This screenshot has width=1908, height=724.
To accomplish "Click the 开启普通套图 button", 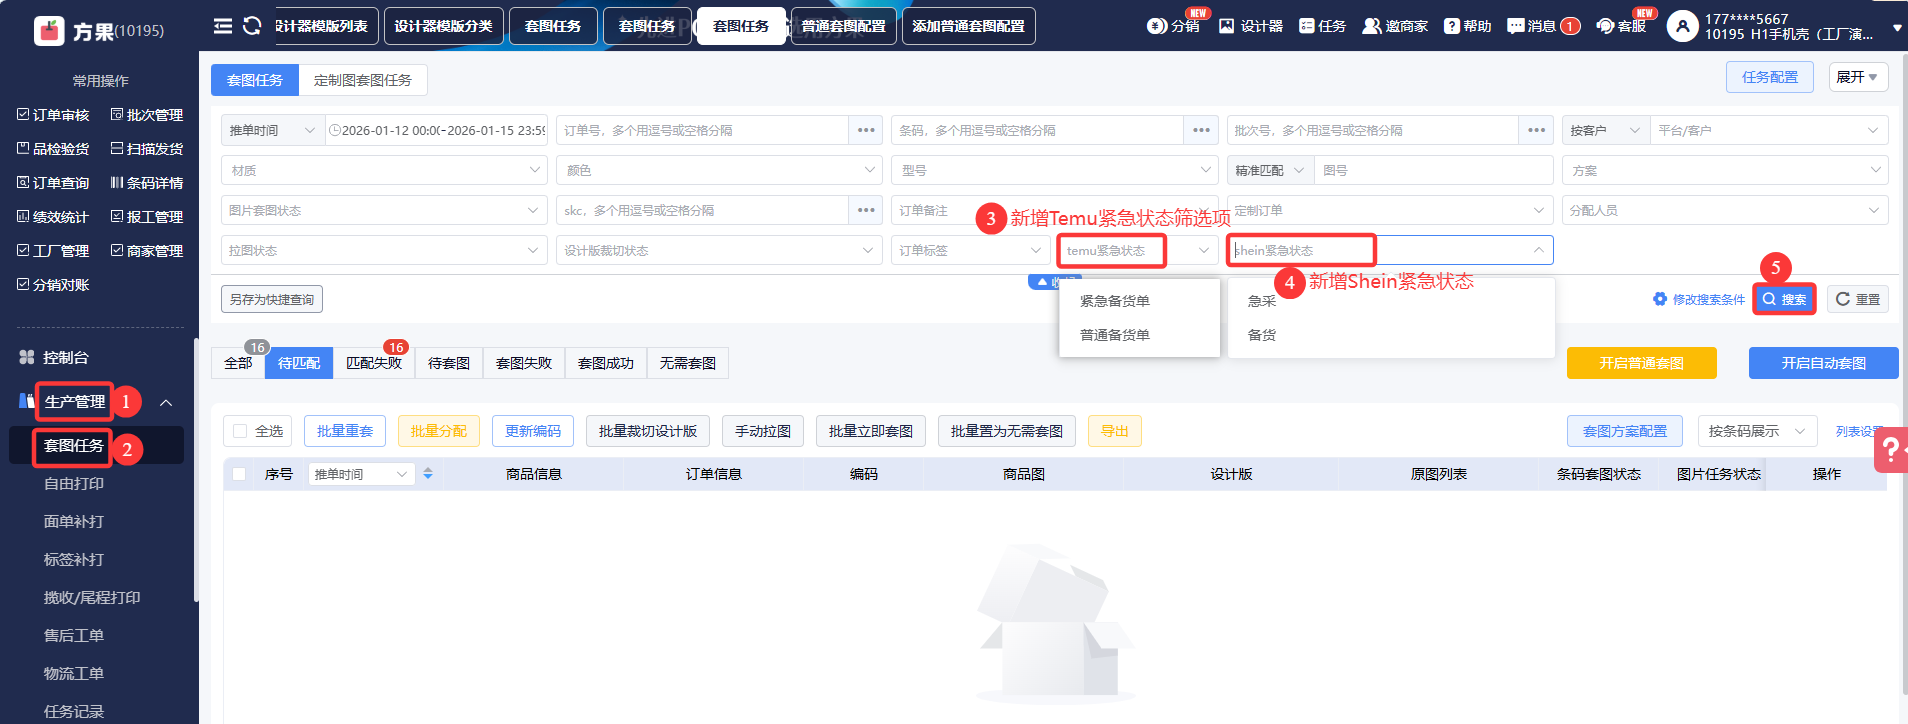I will click(x=1642, y=363).
